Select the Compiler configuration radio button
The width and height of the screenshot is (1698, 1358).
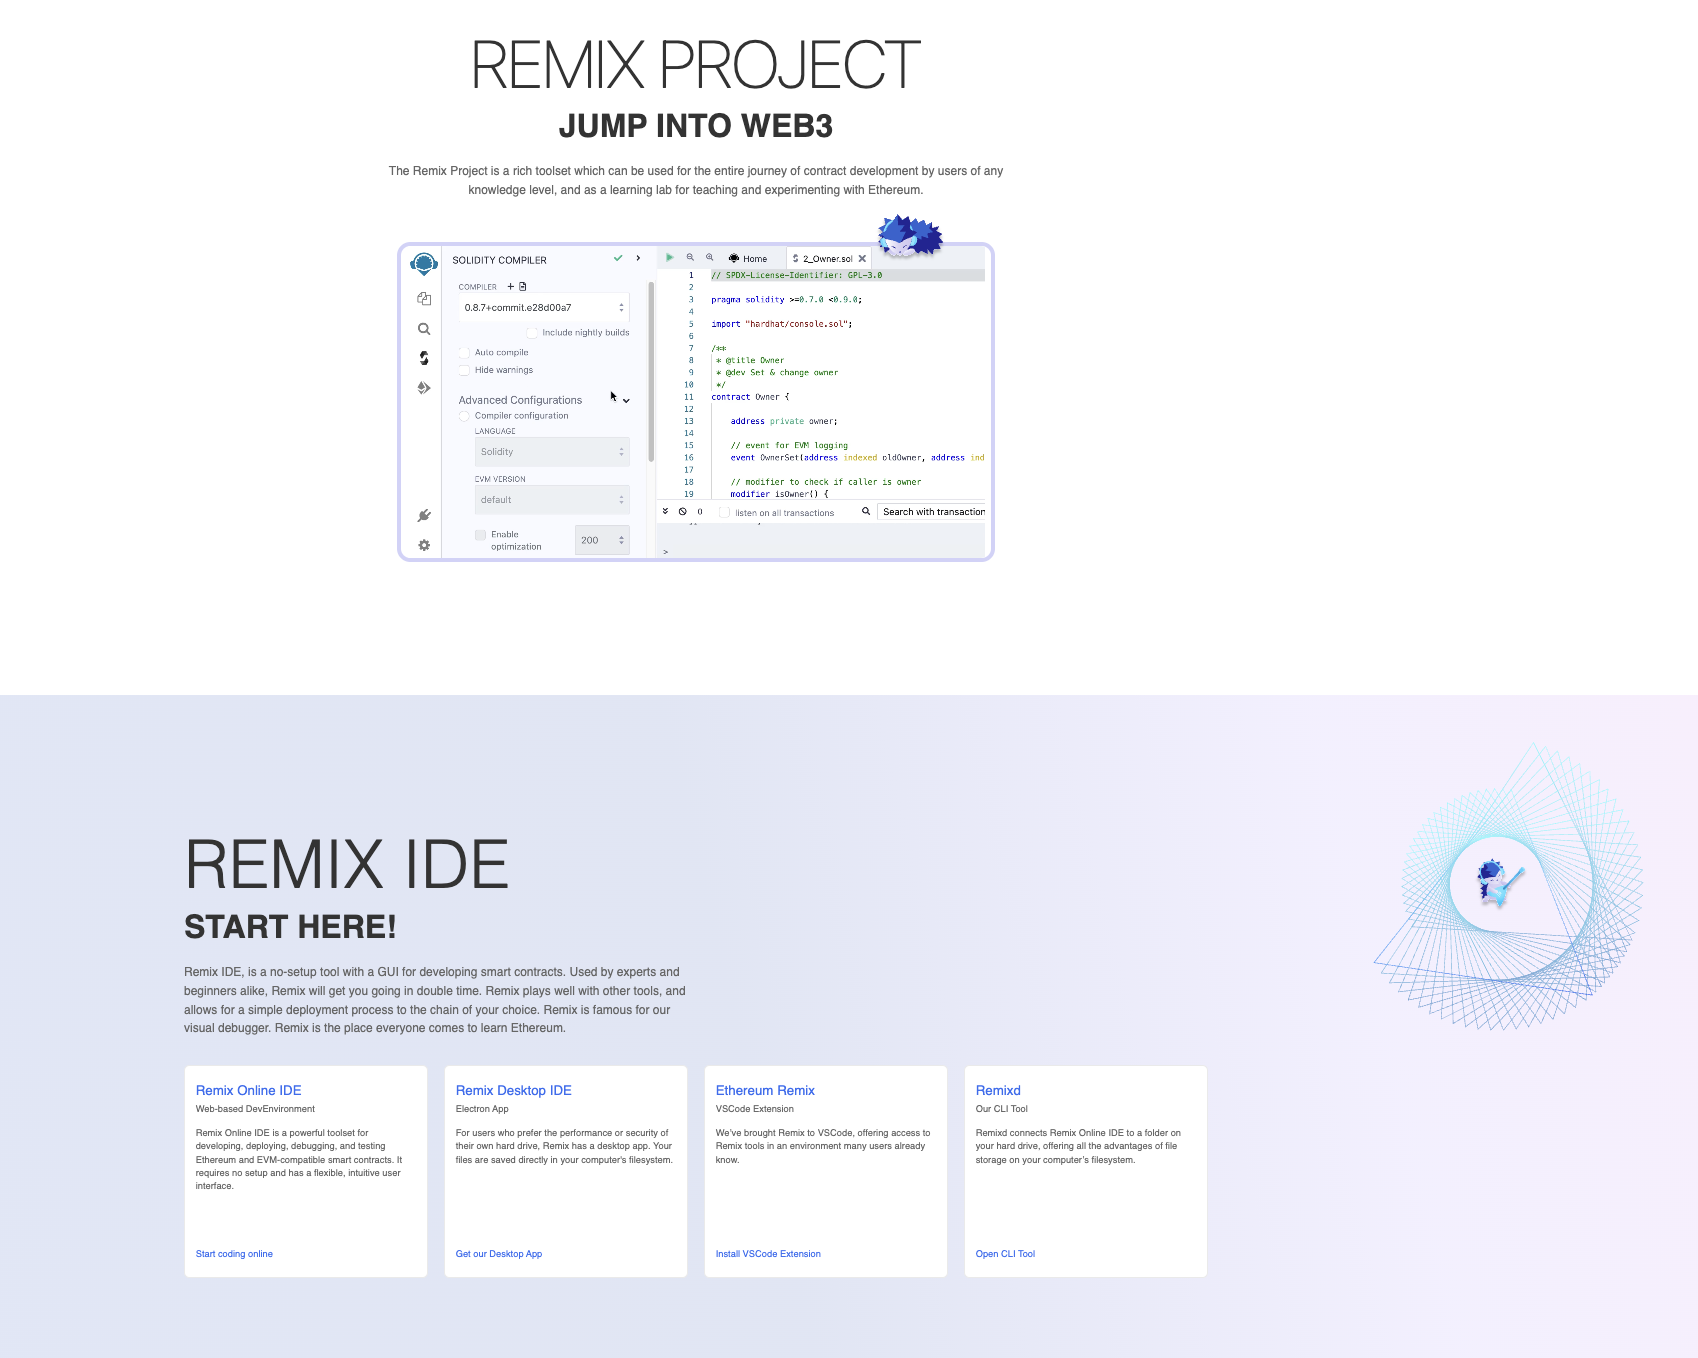(464, 416)
